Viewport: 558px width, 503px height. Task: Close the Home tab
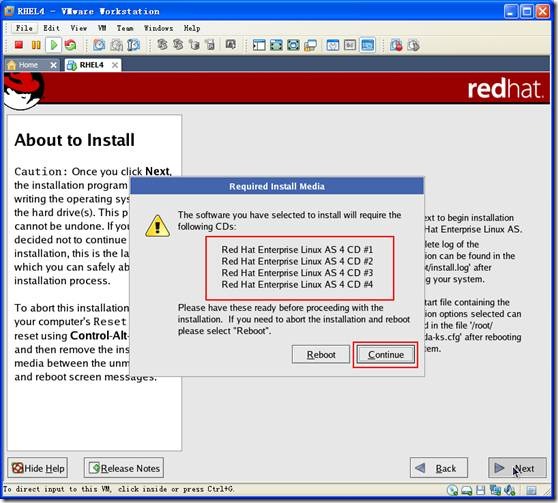53,65
